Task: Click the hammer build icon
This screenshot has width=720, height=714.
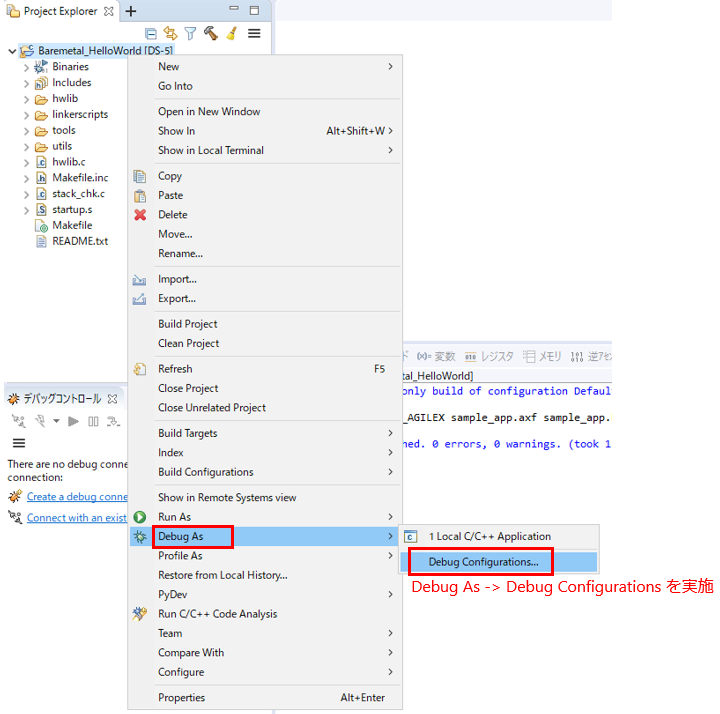Action: tap(210, 33)
